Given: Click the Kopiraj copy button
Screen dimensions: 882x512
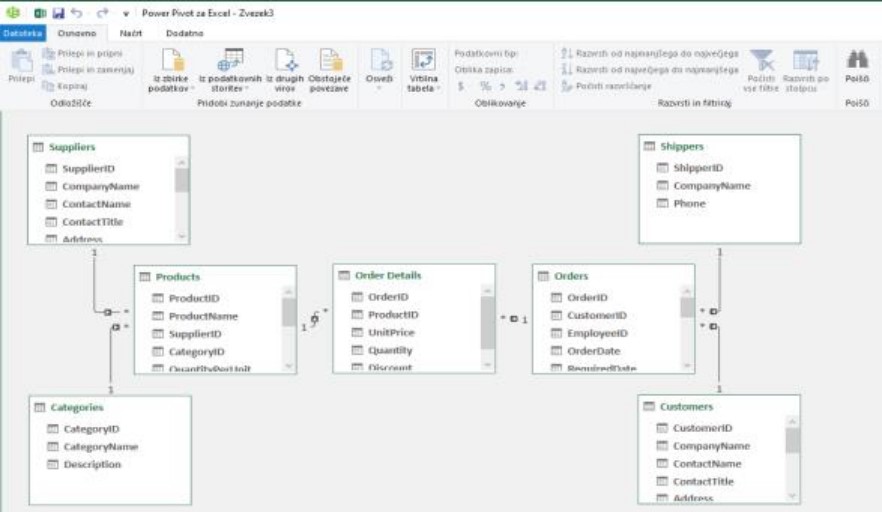Looking at the screenshot, I should (x=66, y=86).
